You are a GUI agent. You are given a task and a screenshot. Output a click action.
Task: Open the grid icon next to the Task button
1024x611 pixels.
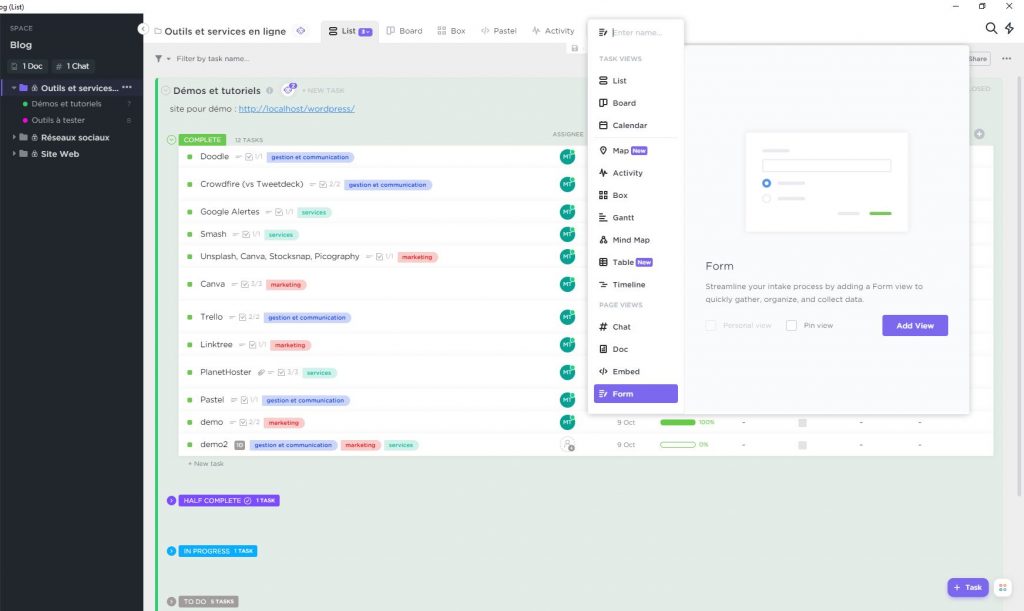[x=1002, y=588]
